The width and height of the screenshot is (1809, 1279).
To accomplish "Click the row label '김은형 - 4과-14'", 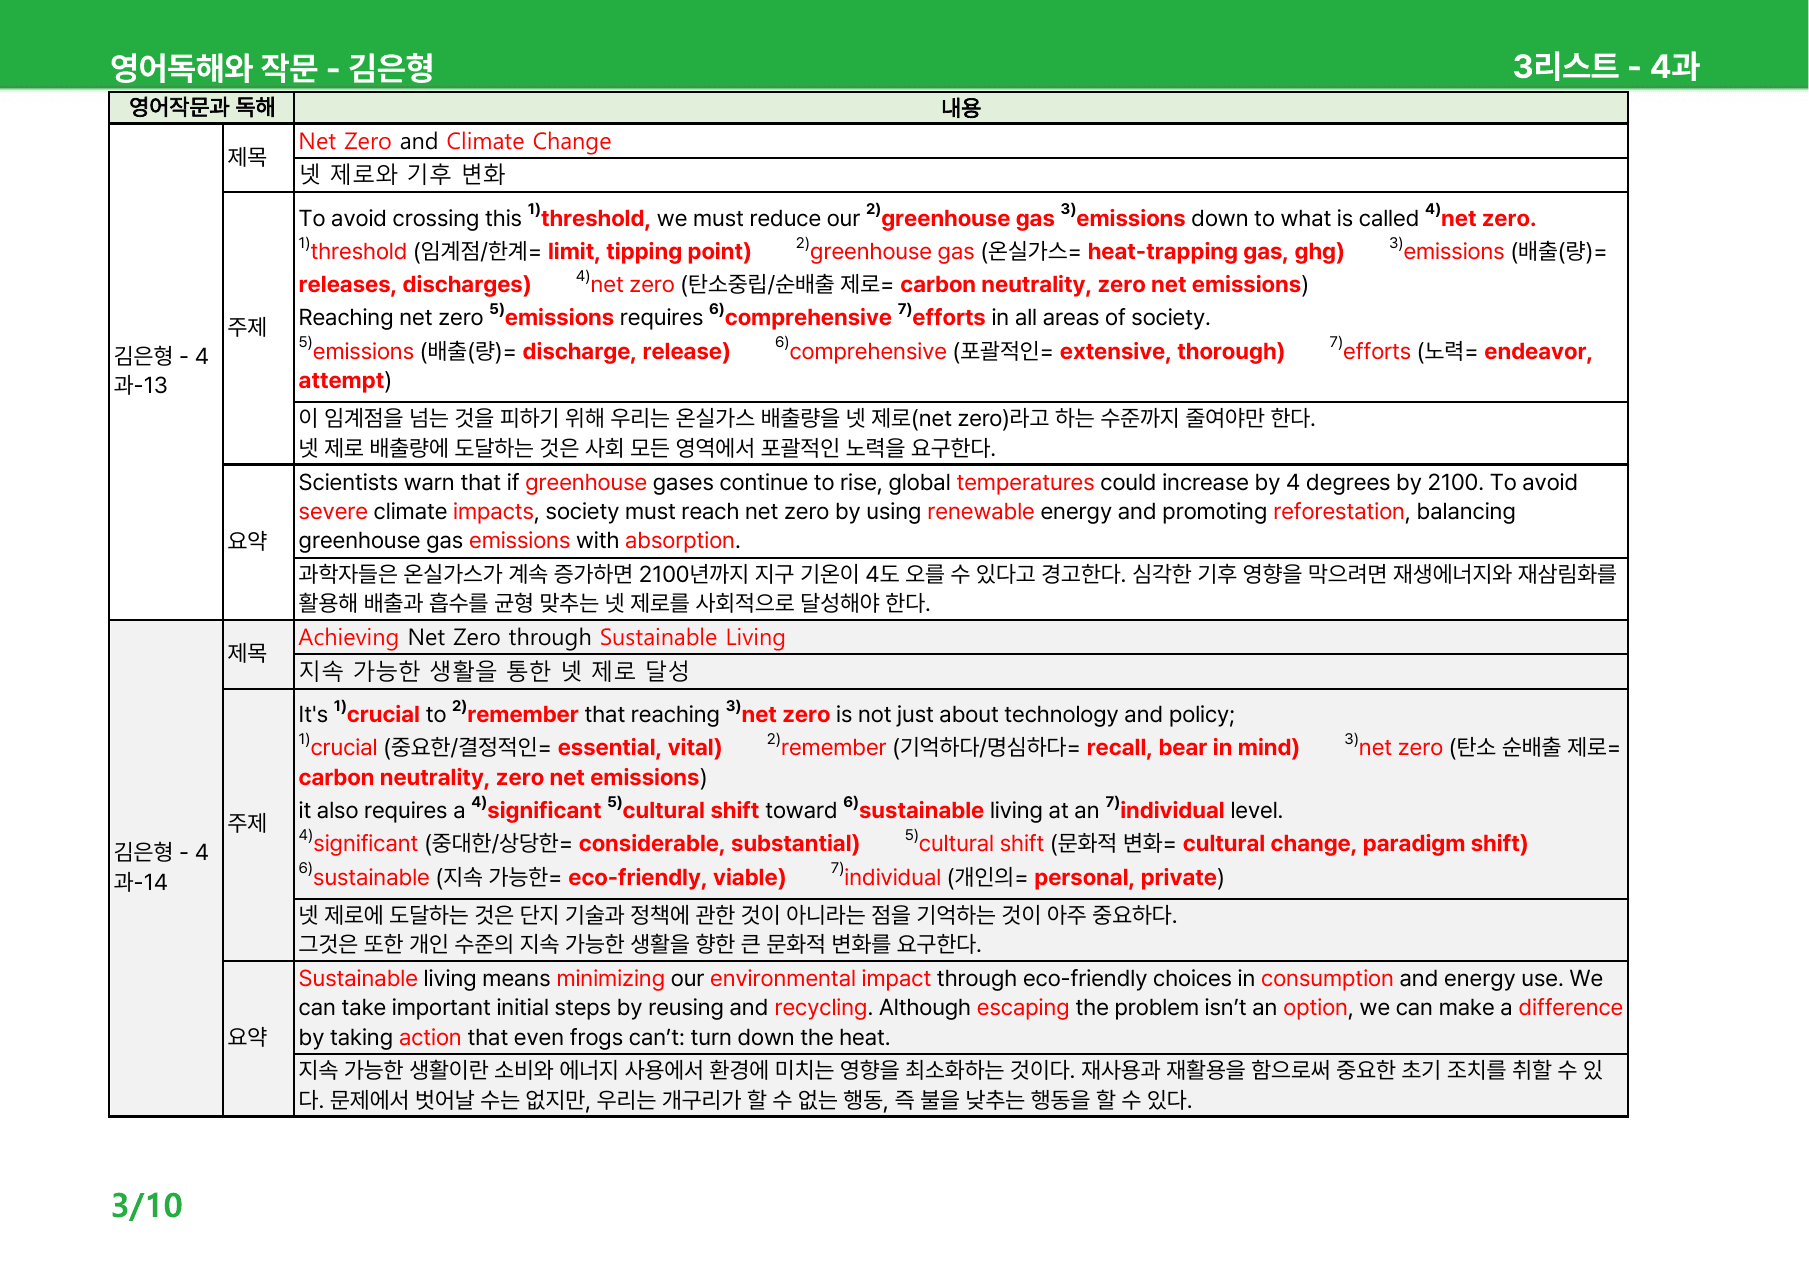I will (x=161, y=866).
